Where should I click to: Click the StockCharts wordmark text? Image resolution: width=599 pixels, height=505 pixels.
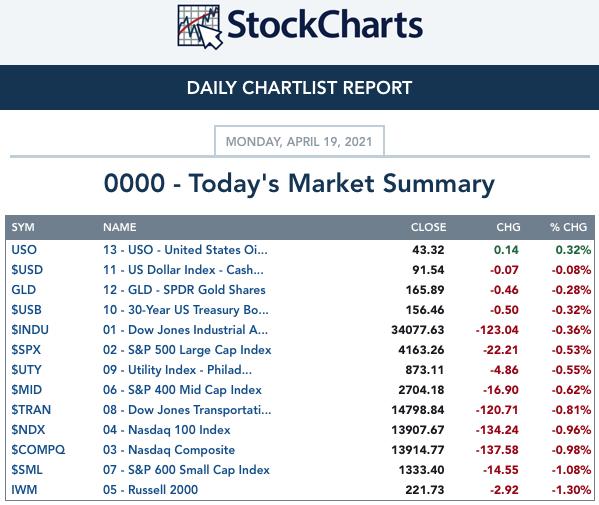click(x=325, y=25)
